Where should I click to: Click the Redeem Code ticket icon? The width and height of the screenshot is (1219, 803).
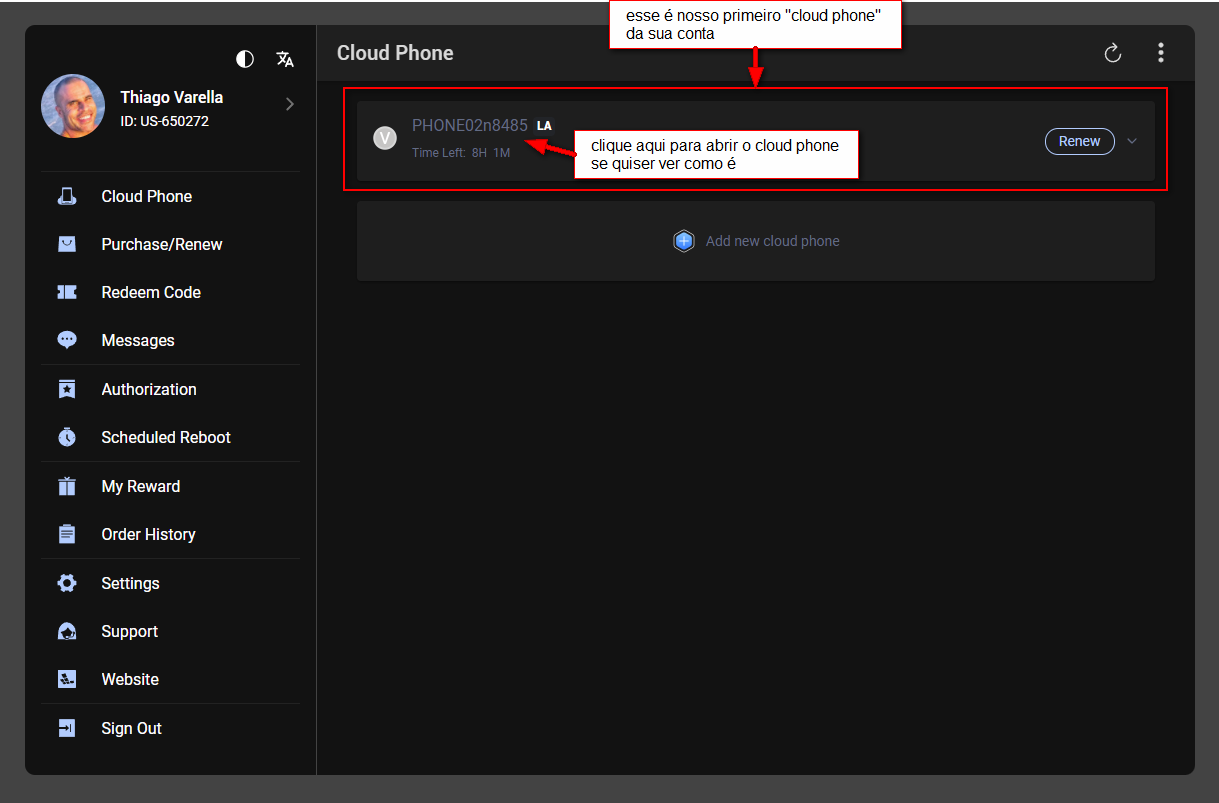pos(67,292)
